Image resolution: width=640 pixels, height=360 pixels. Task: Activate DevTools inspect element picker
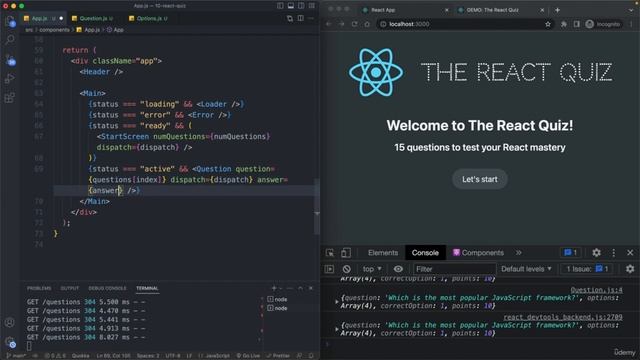(x=330, y=253)
